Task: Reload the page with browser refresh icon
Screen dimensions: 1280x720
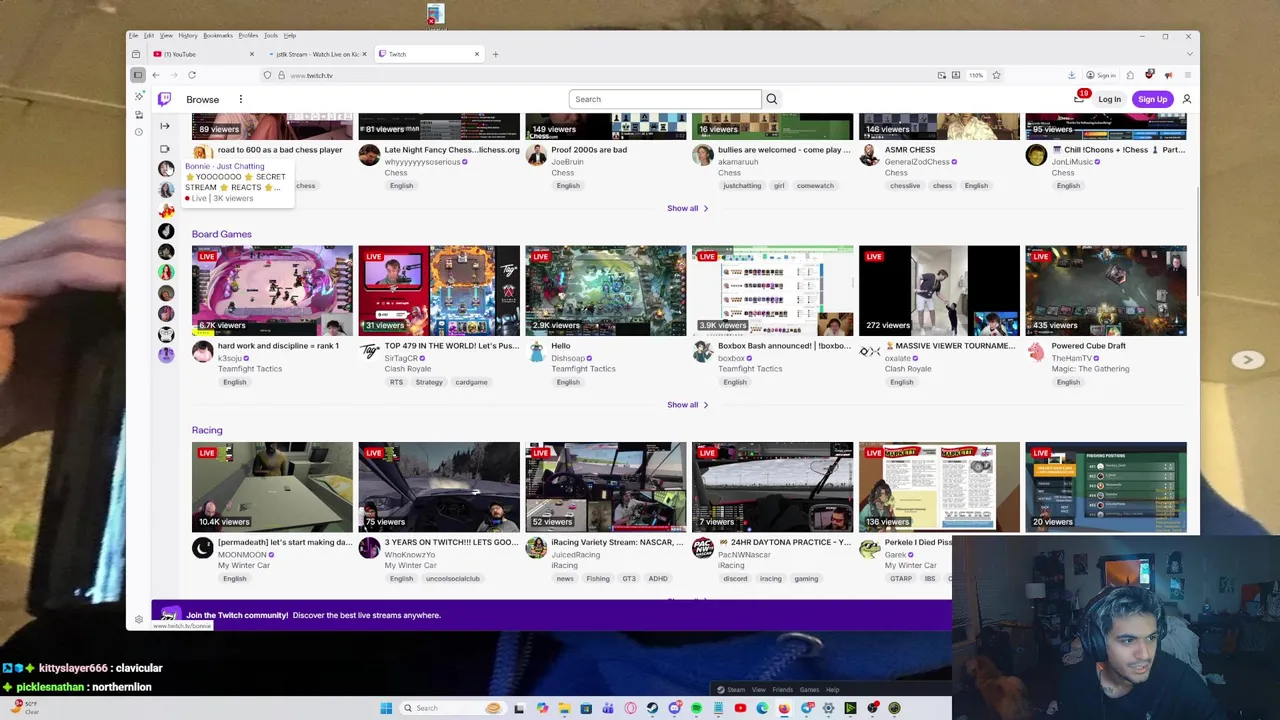Action: [192, 75]
